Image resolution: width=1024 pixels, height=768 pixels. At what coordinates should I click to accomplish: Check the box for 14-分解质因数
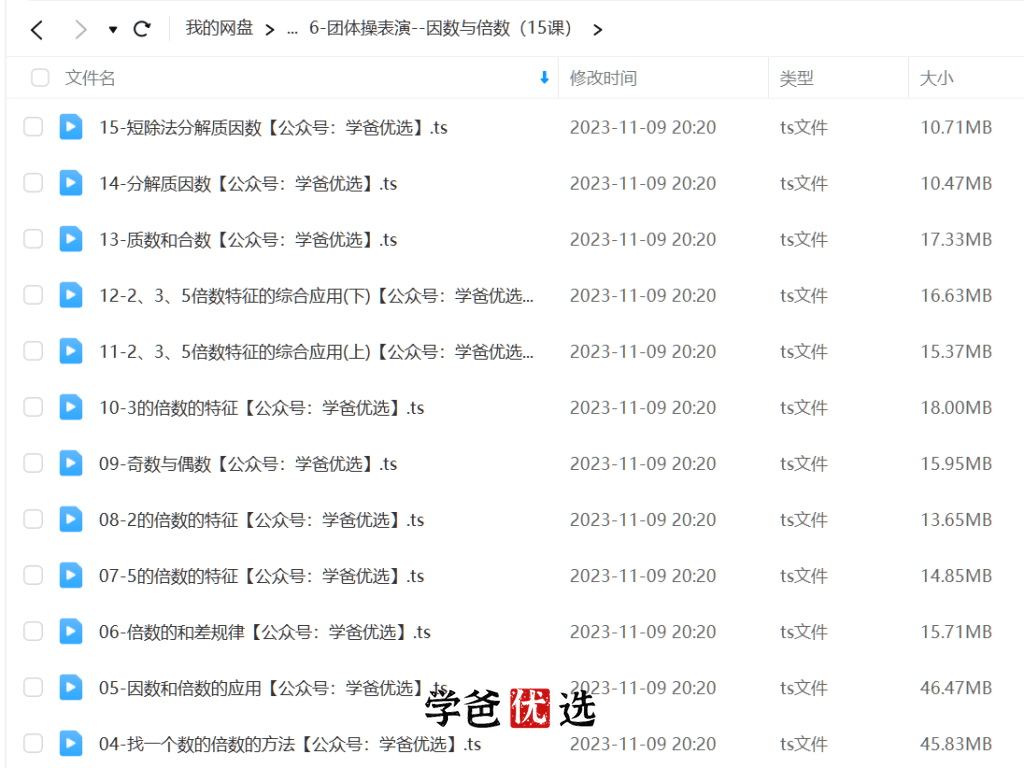pos(33,183)
